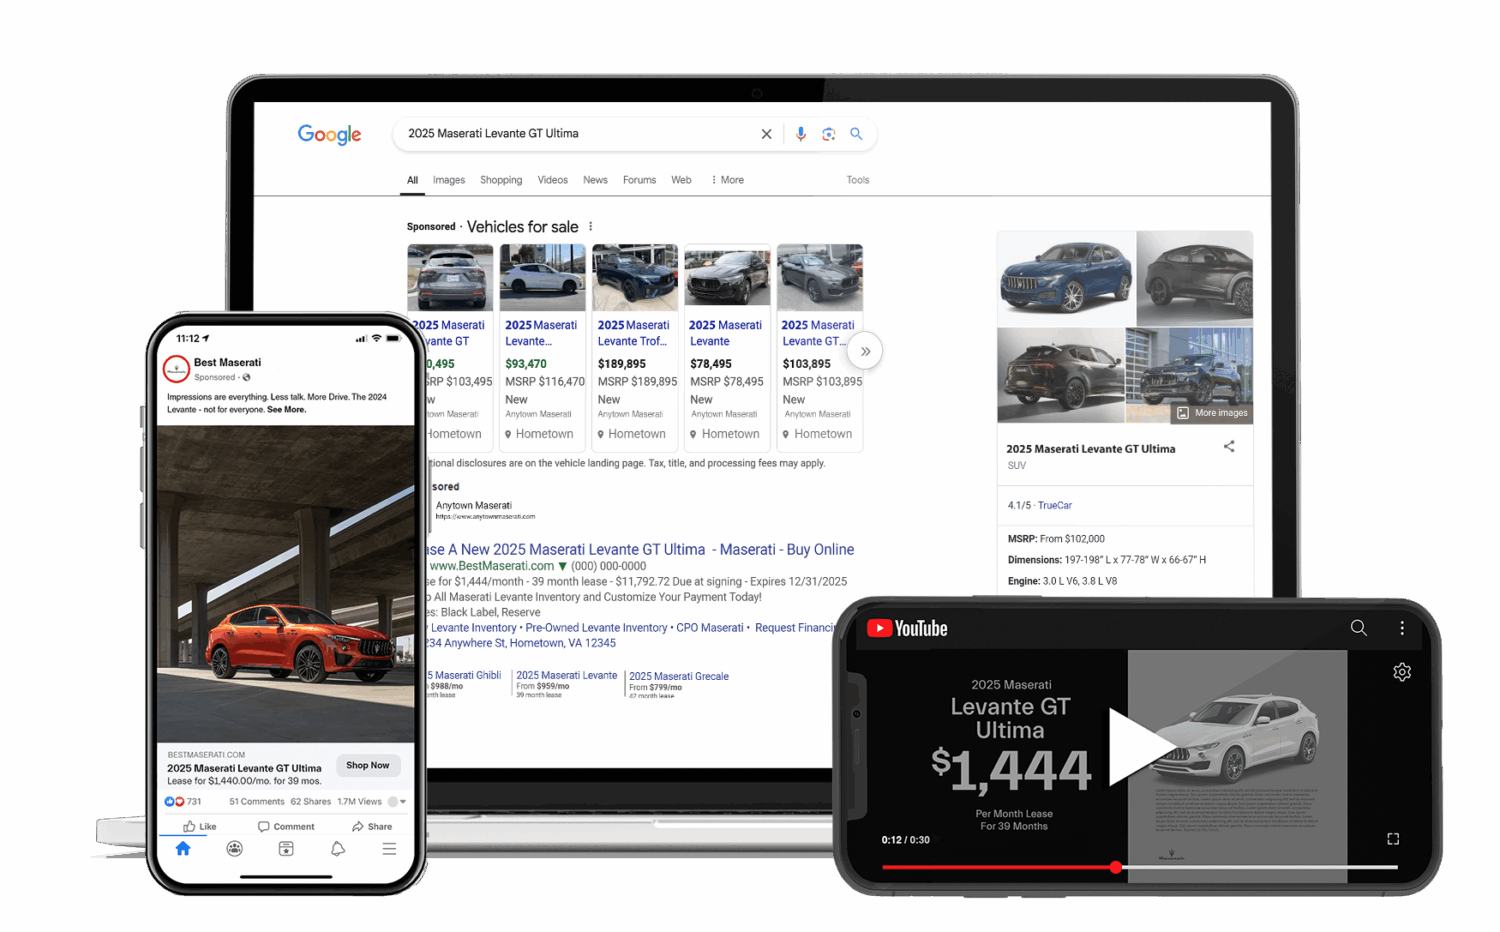Image resolution: width=1500 pixels, height=932 pixels.
Task: Open the TrueCar rating link in the knowledge panel
Action: [x=1055, y=506]
